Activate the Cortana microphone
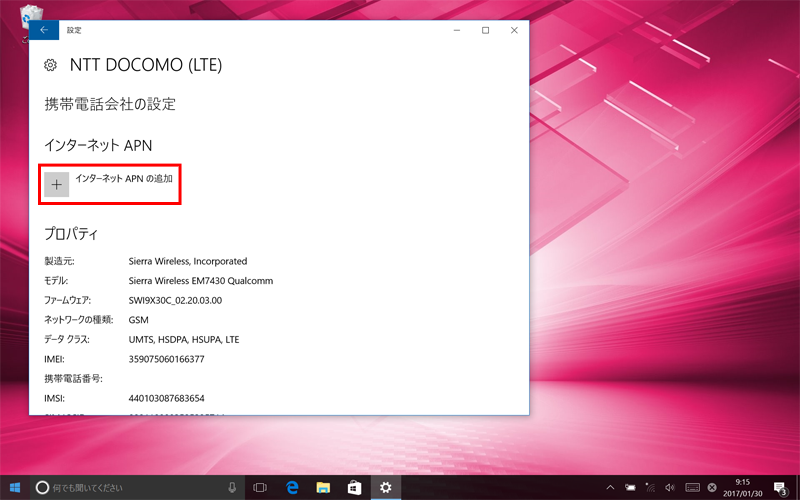Image resolution: width=800 pixels, height=500 pixels. (x=232, y=488)
